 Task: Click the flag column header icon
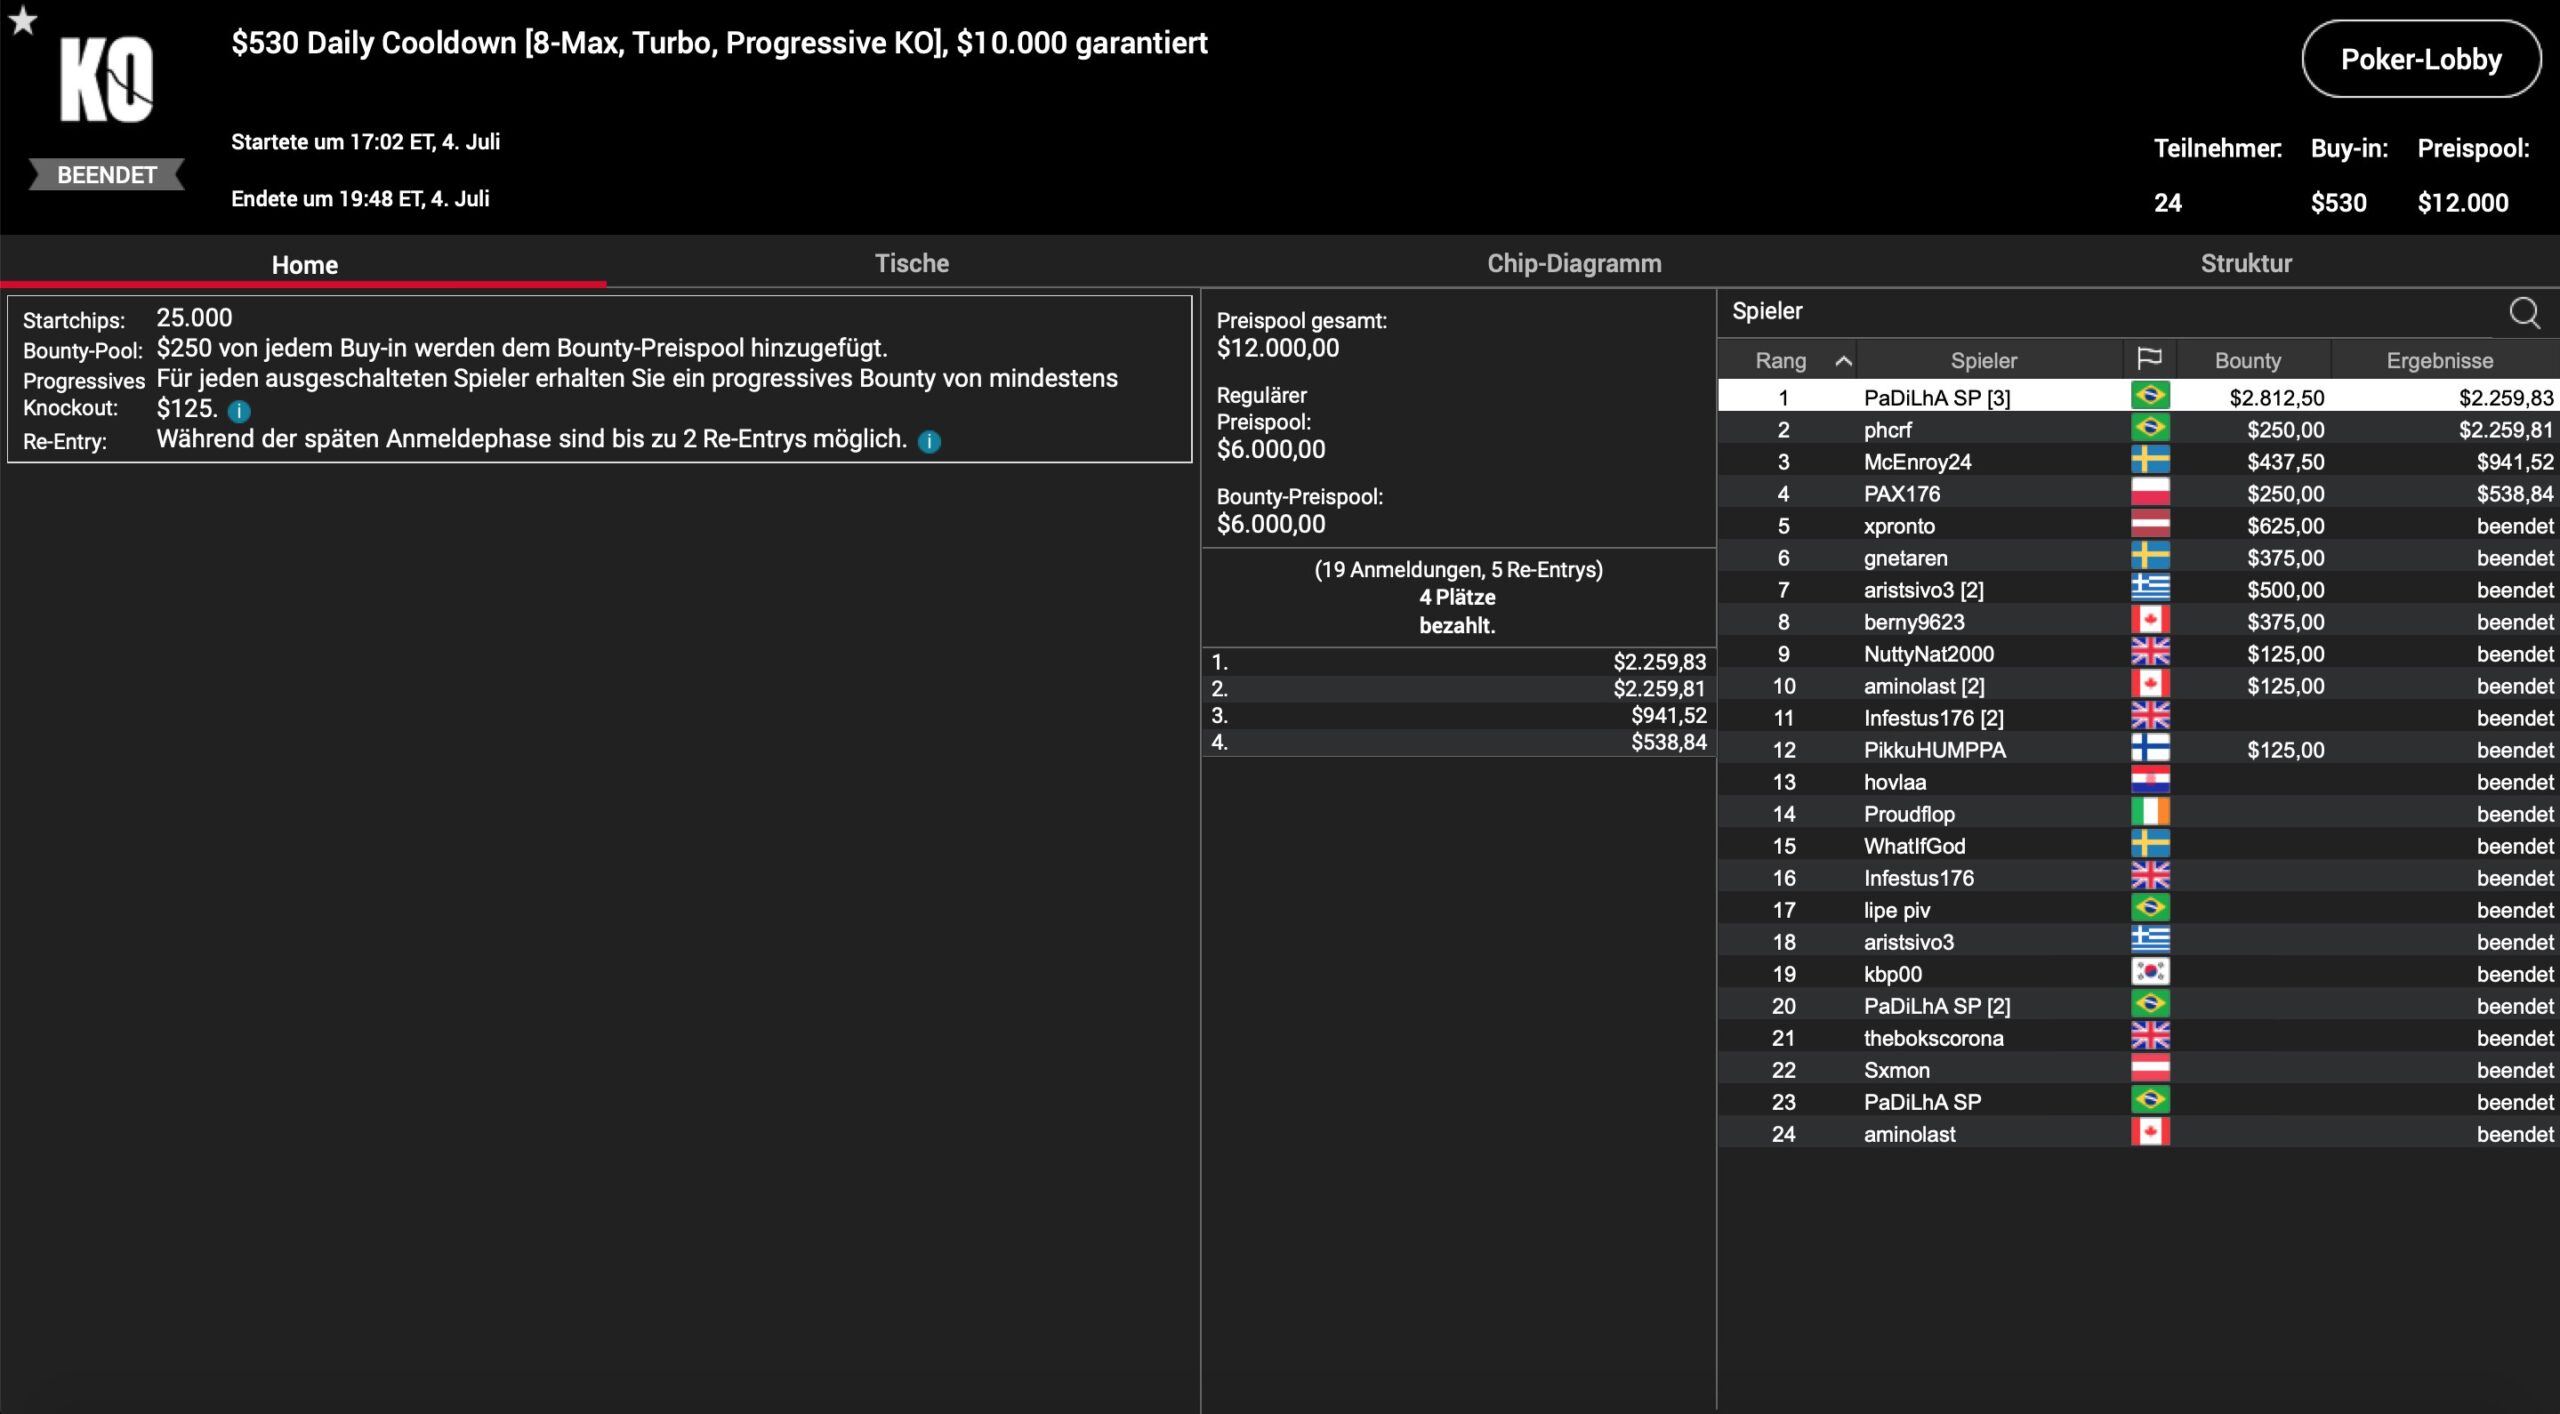pos(2149,359)
